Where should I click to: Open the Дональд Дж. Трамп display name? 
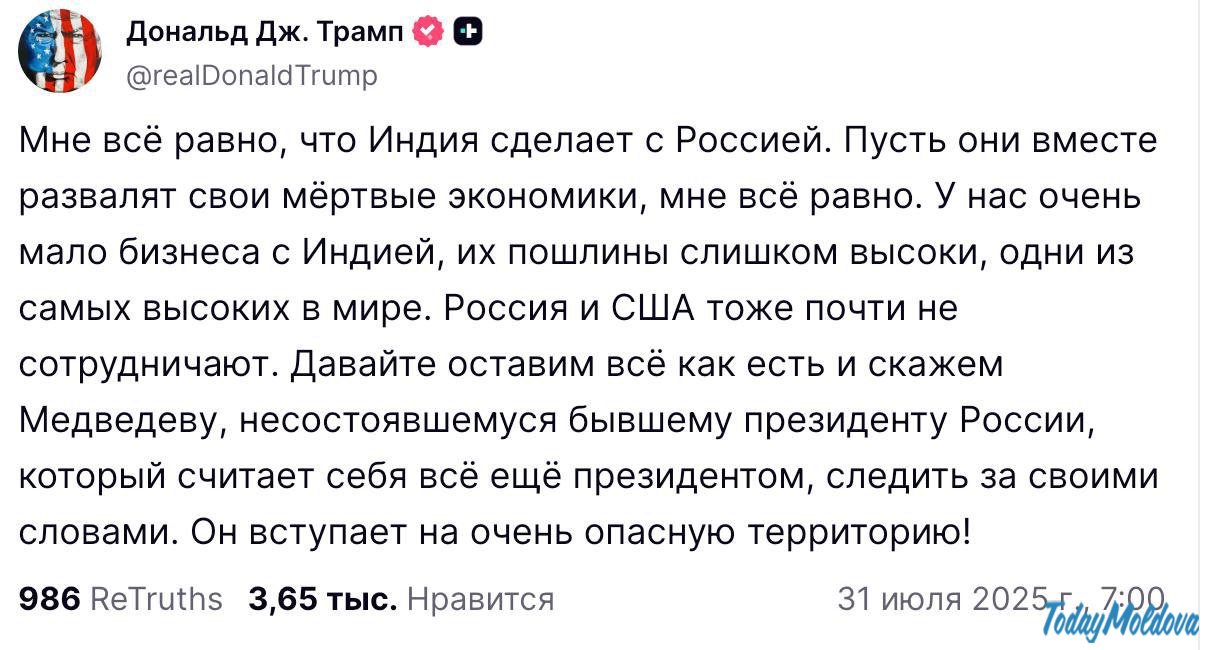[265, 34]
